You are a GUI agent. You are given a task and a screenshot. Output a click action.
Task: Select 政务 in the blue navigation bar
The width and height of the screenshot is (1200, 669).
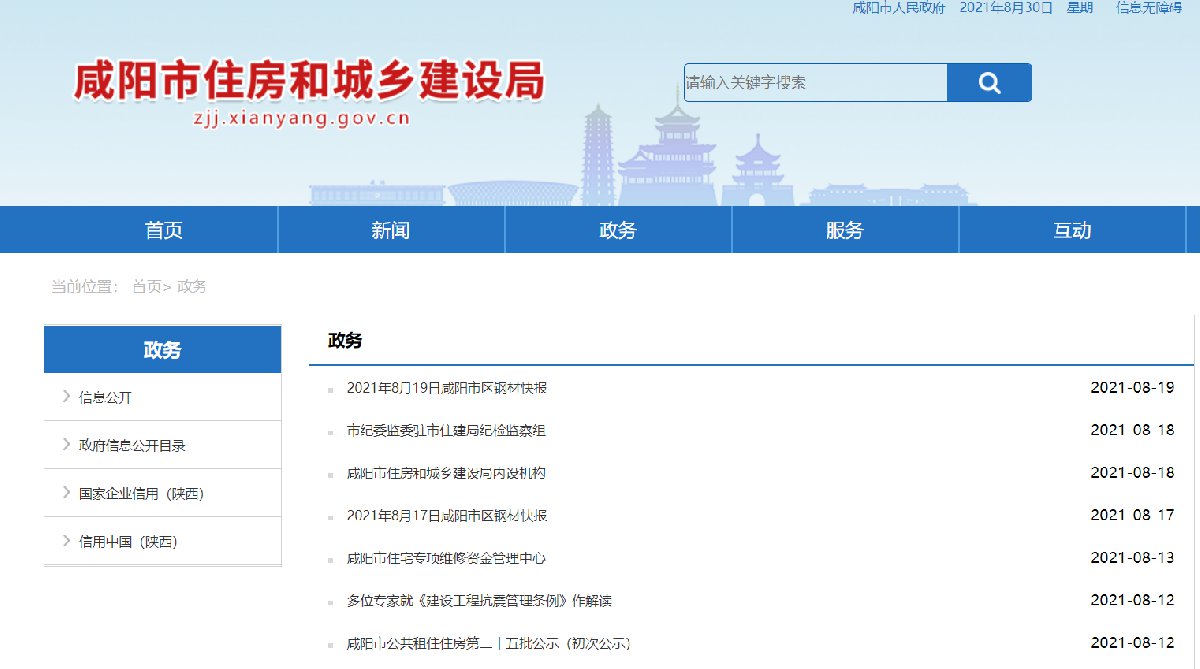click(x=618, y=230)
